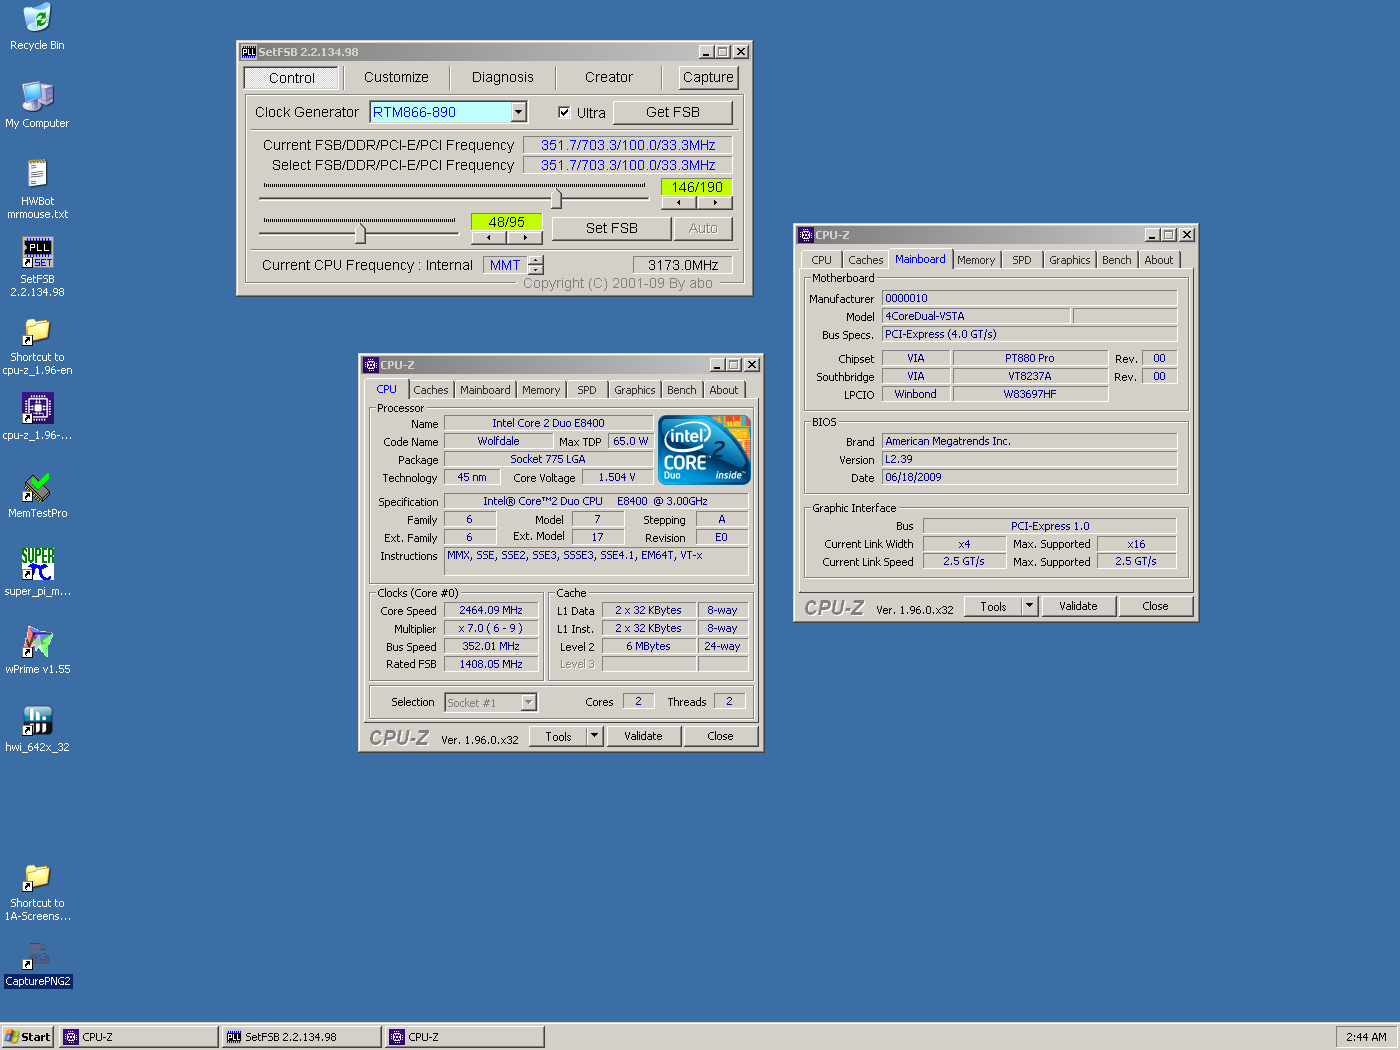
Task: Open the Customize tab in SetFSB
Action: tap(396, 77)
